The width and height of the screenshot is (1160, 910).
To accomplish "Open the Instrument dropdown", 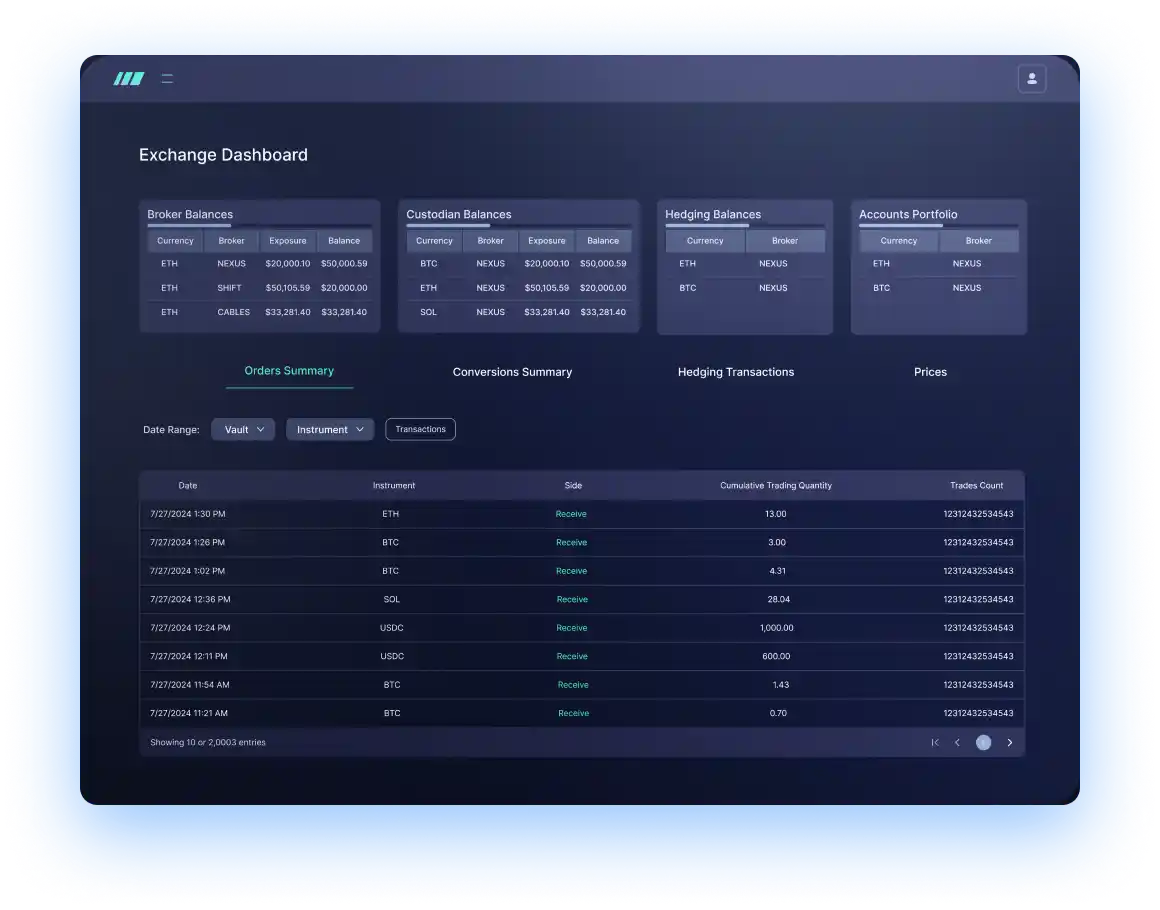I will (x=330, y=430).
